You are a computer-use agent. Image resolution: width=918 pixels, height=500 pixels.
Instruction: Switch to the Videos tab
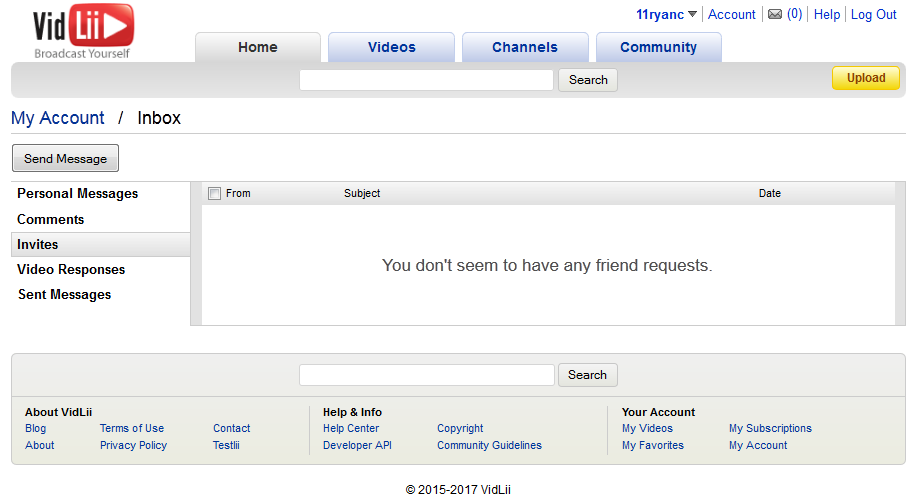click(x=391, y=47)
